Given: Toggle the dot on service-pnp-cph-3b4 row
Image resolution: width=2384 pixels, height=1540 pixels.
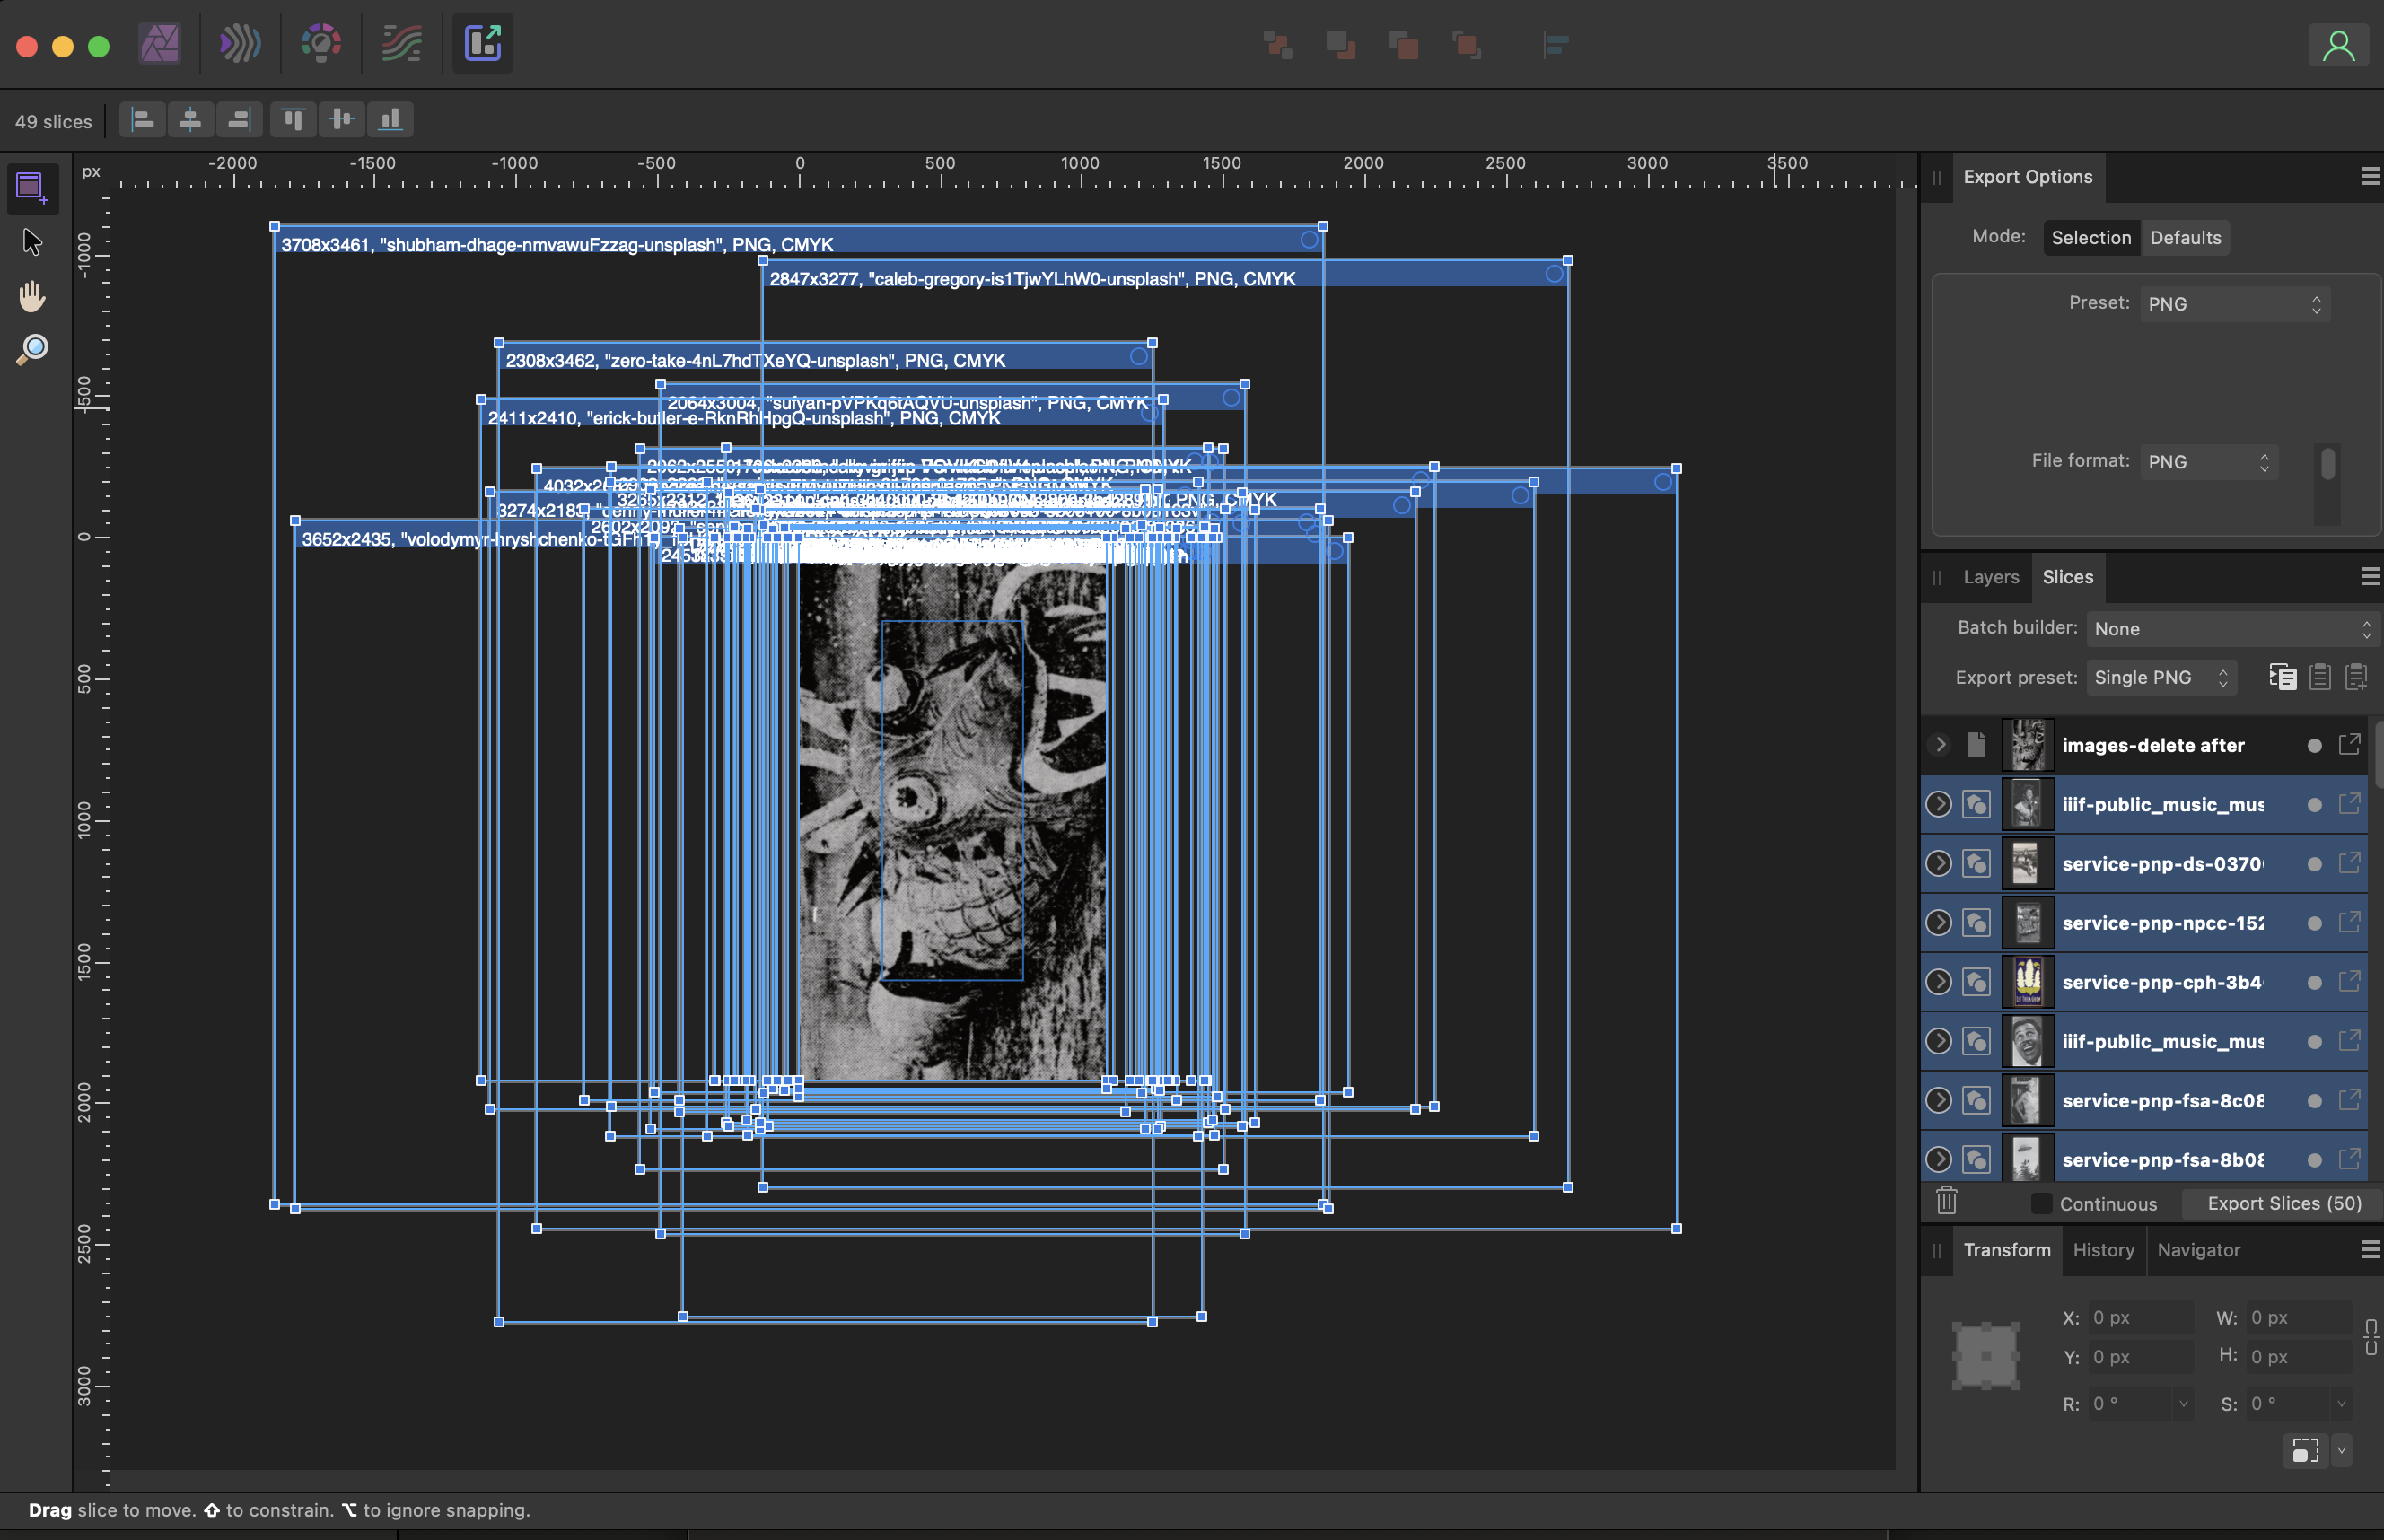Looking at the screenshot, I should click(x=2314, y=982).
